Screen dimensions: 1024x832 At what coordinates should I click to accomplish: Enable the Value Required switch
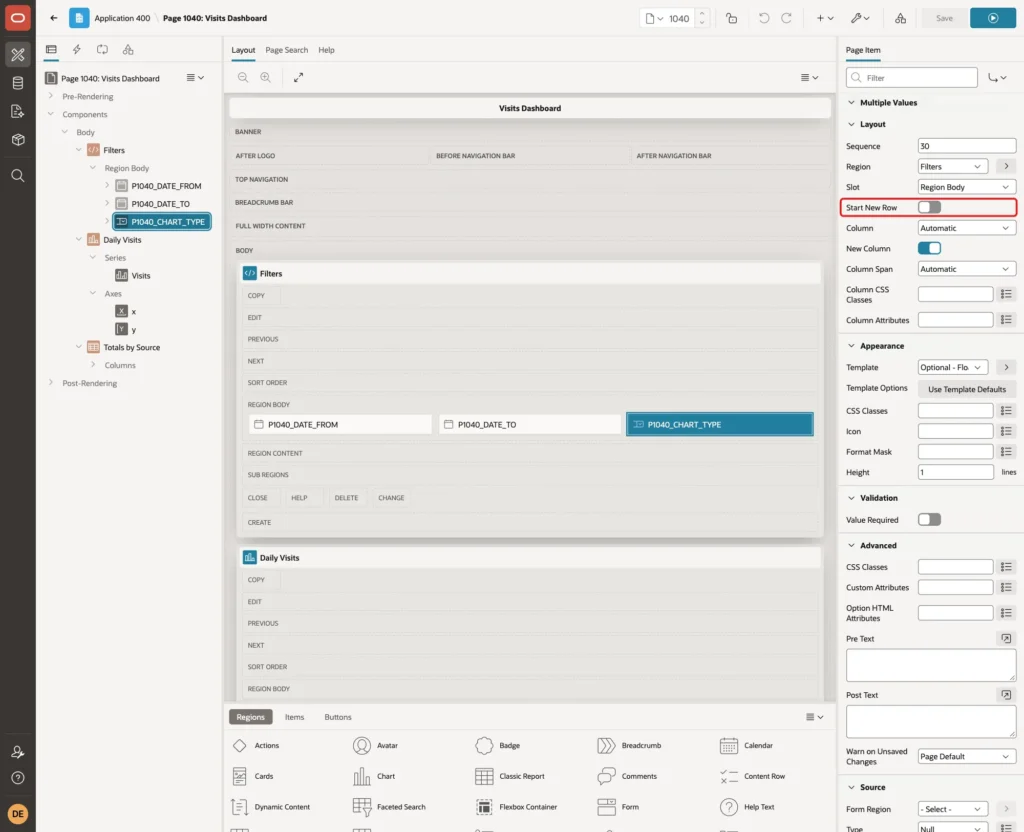coord(929,520)
